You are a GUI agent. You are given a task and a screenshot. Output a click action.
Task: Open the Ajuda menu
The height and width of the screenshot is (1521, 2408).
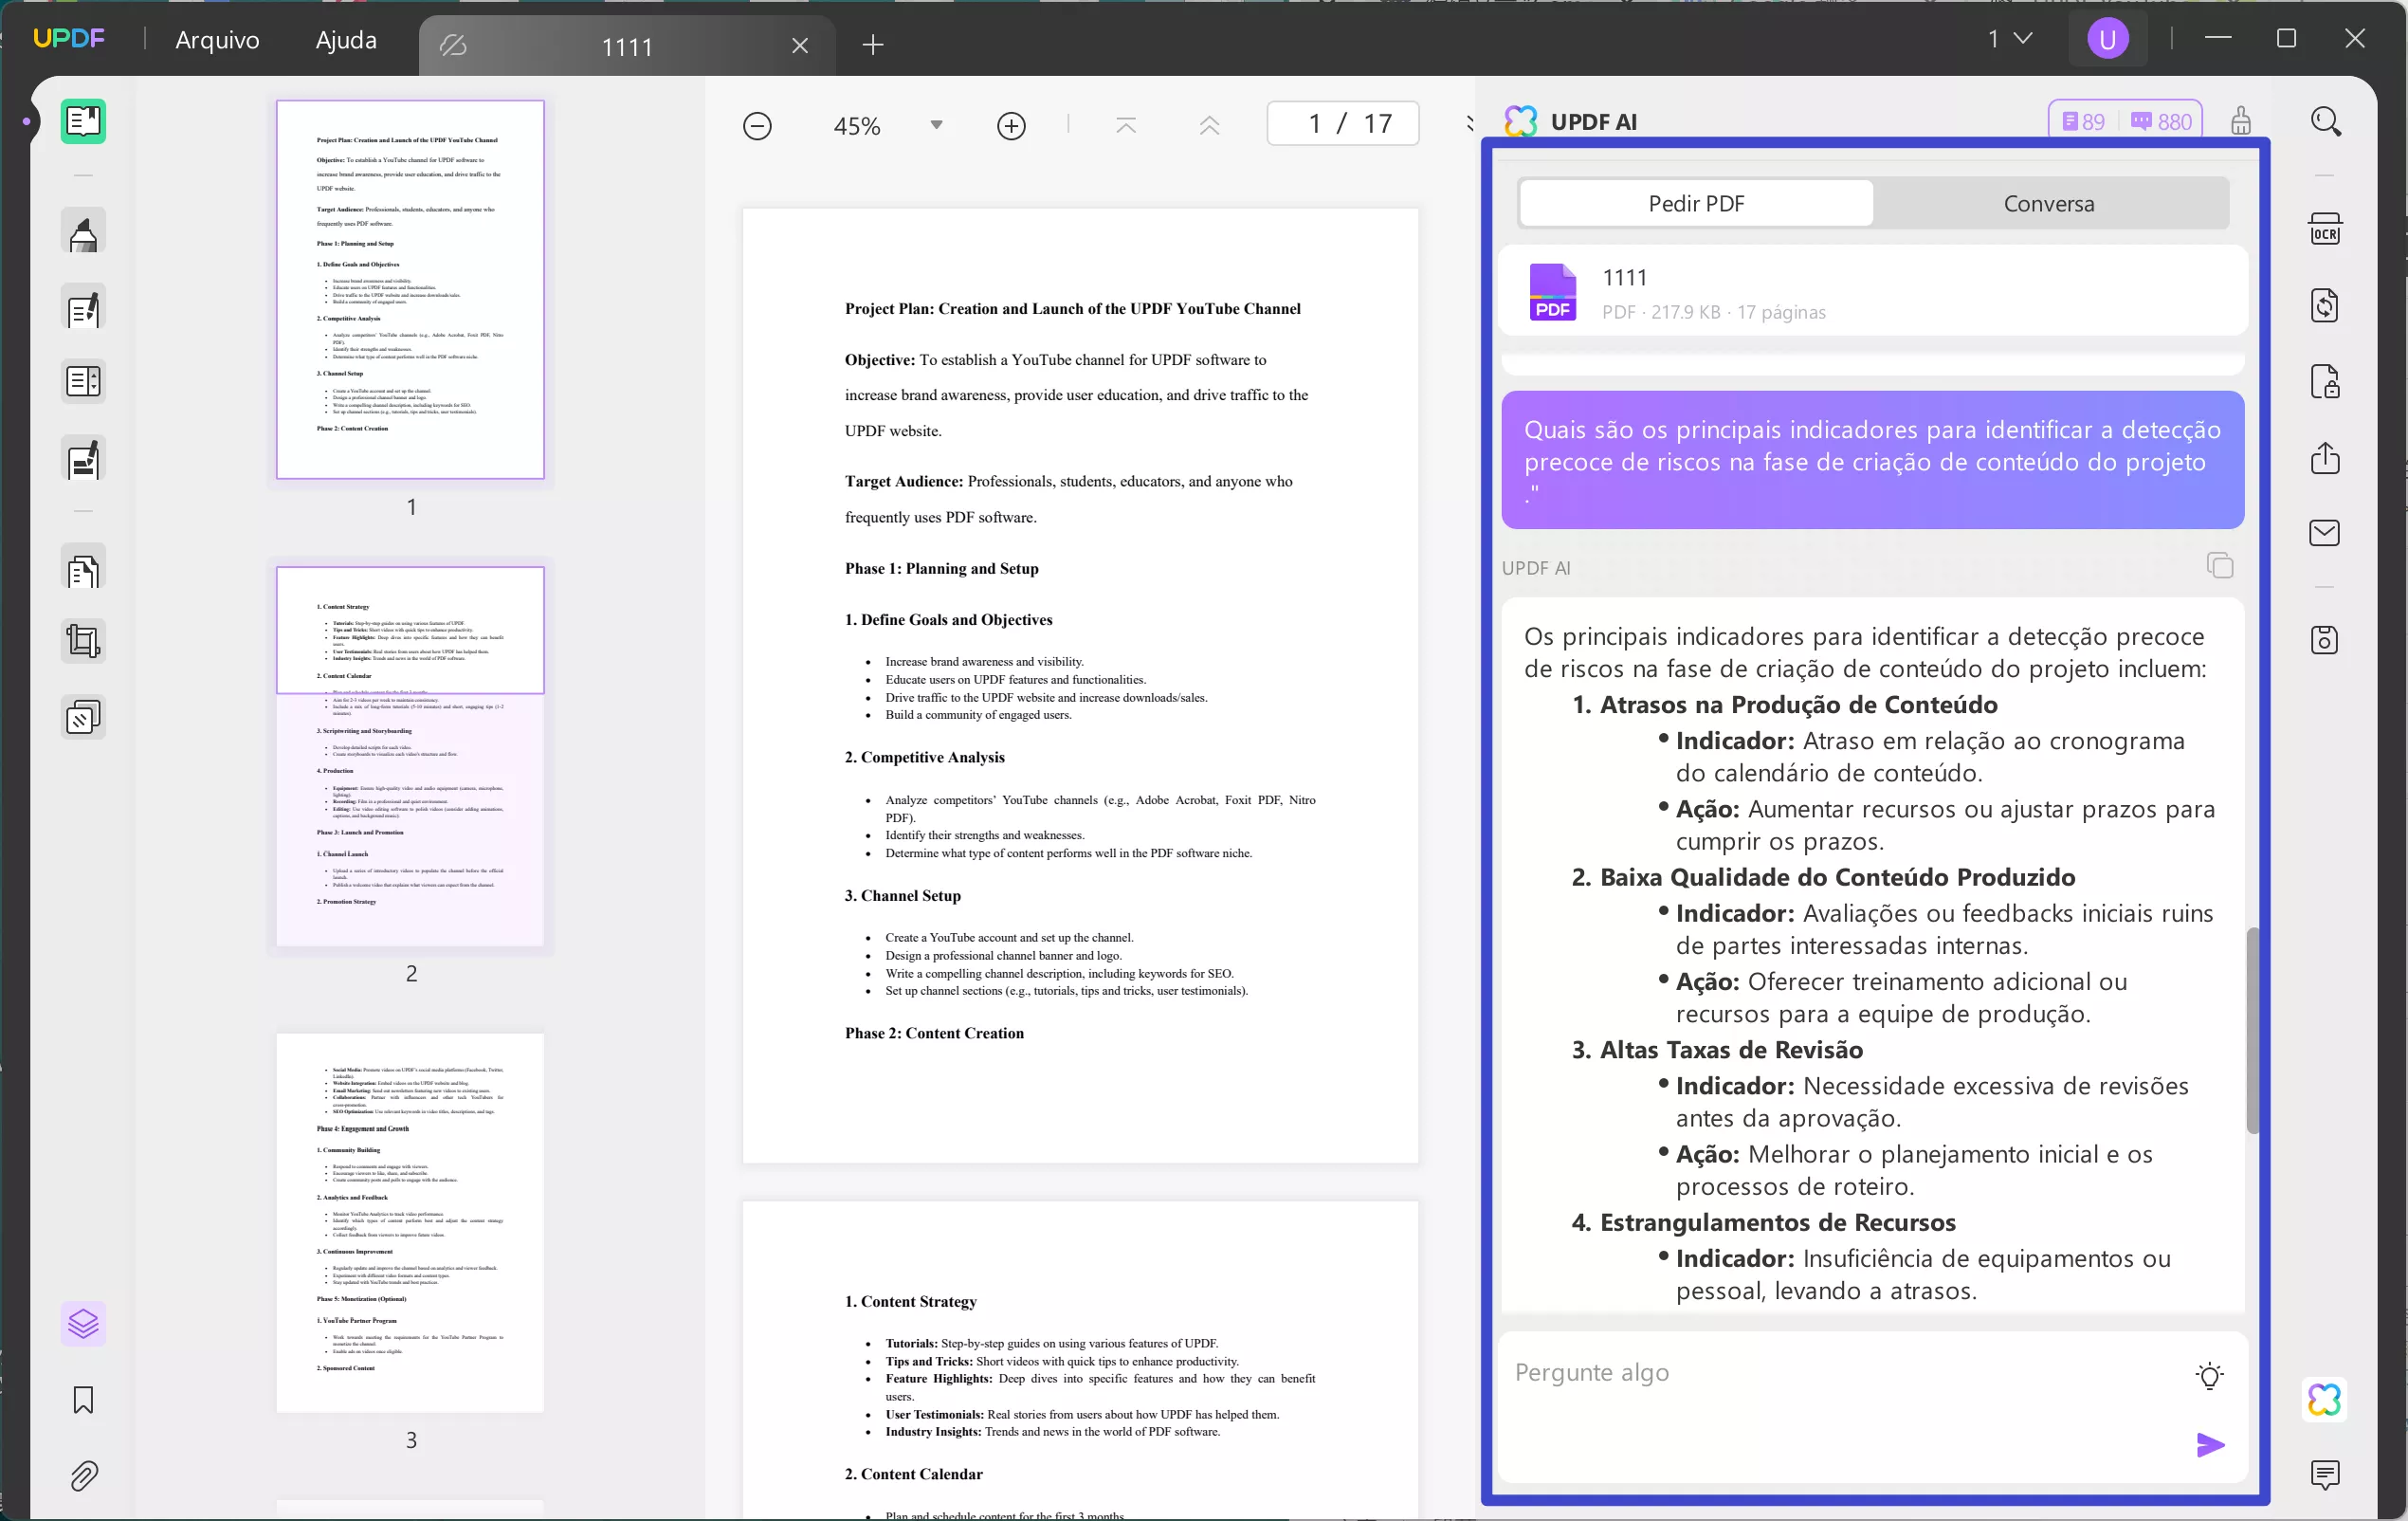point(346,40)
